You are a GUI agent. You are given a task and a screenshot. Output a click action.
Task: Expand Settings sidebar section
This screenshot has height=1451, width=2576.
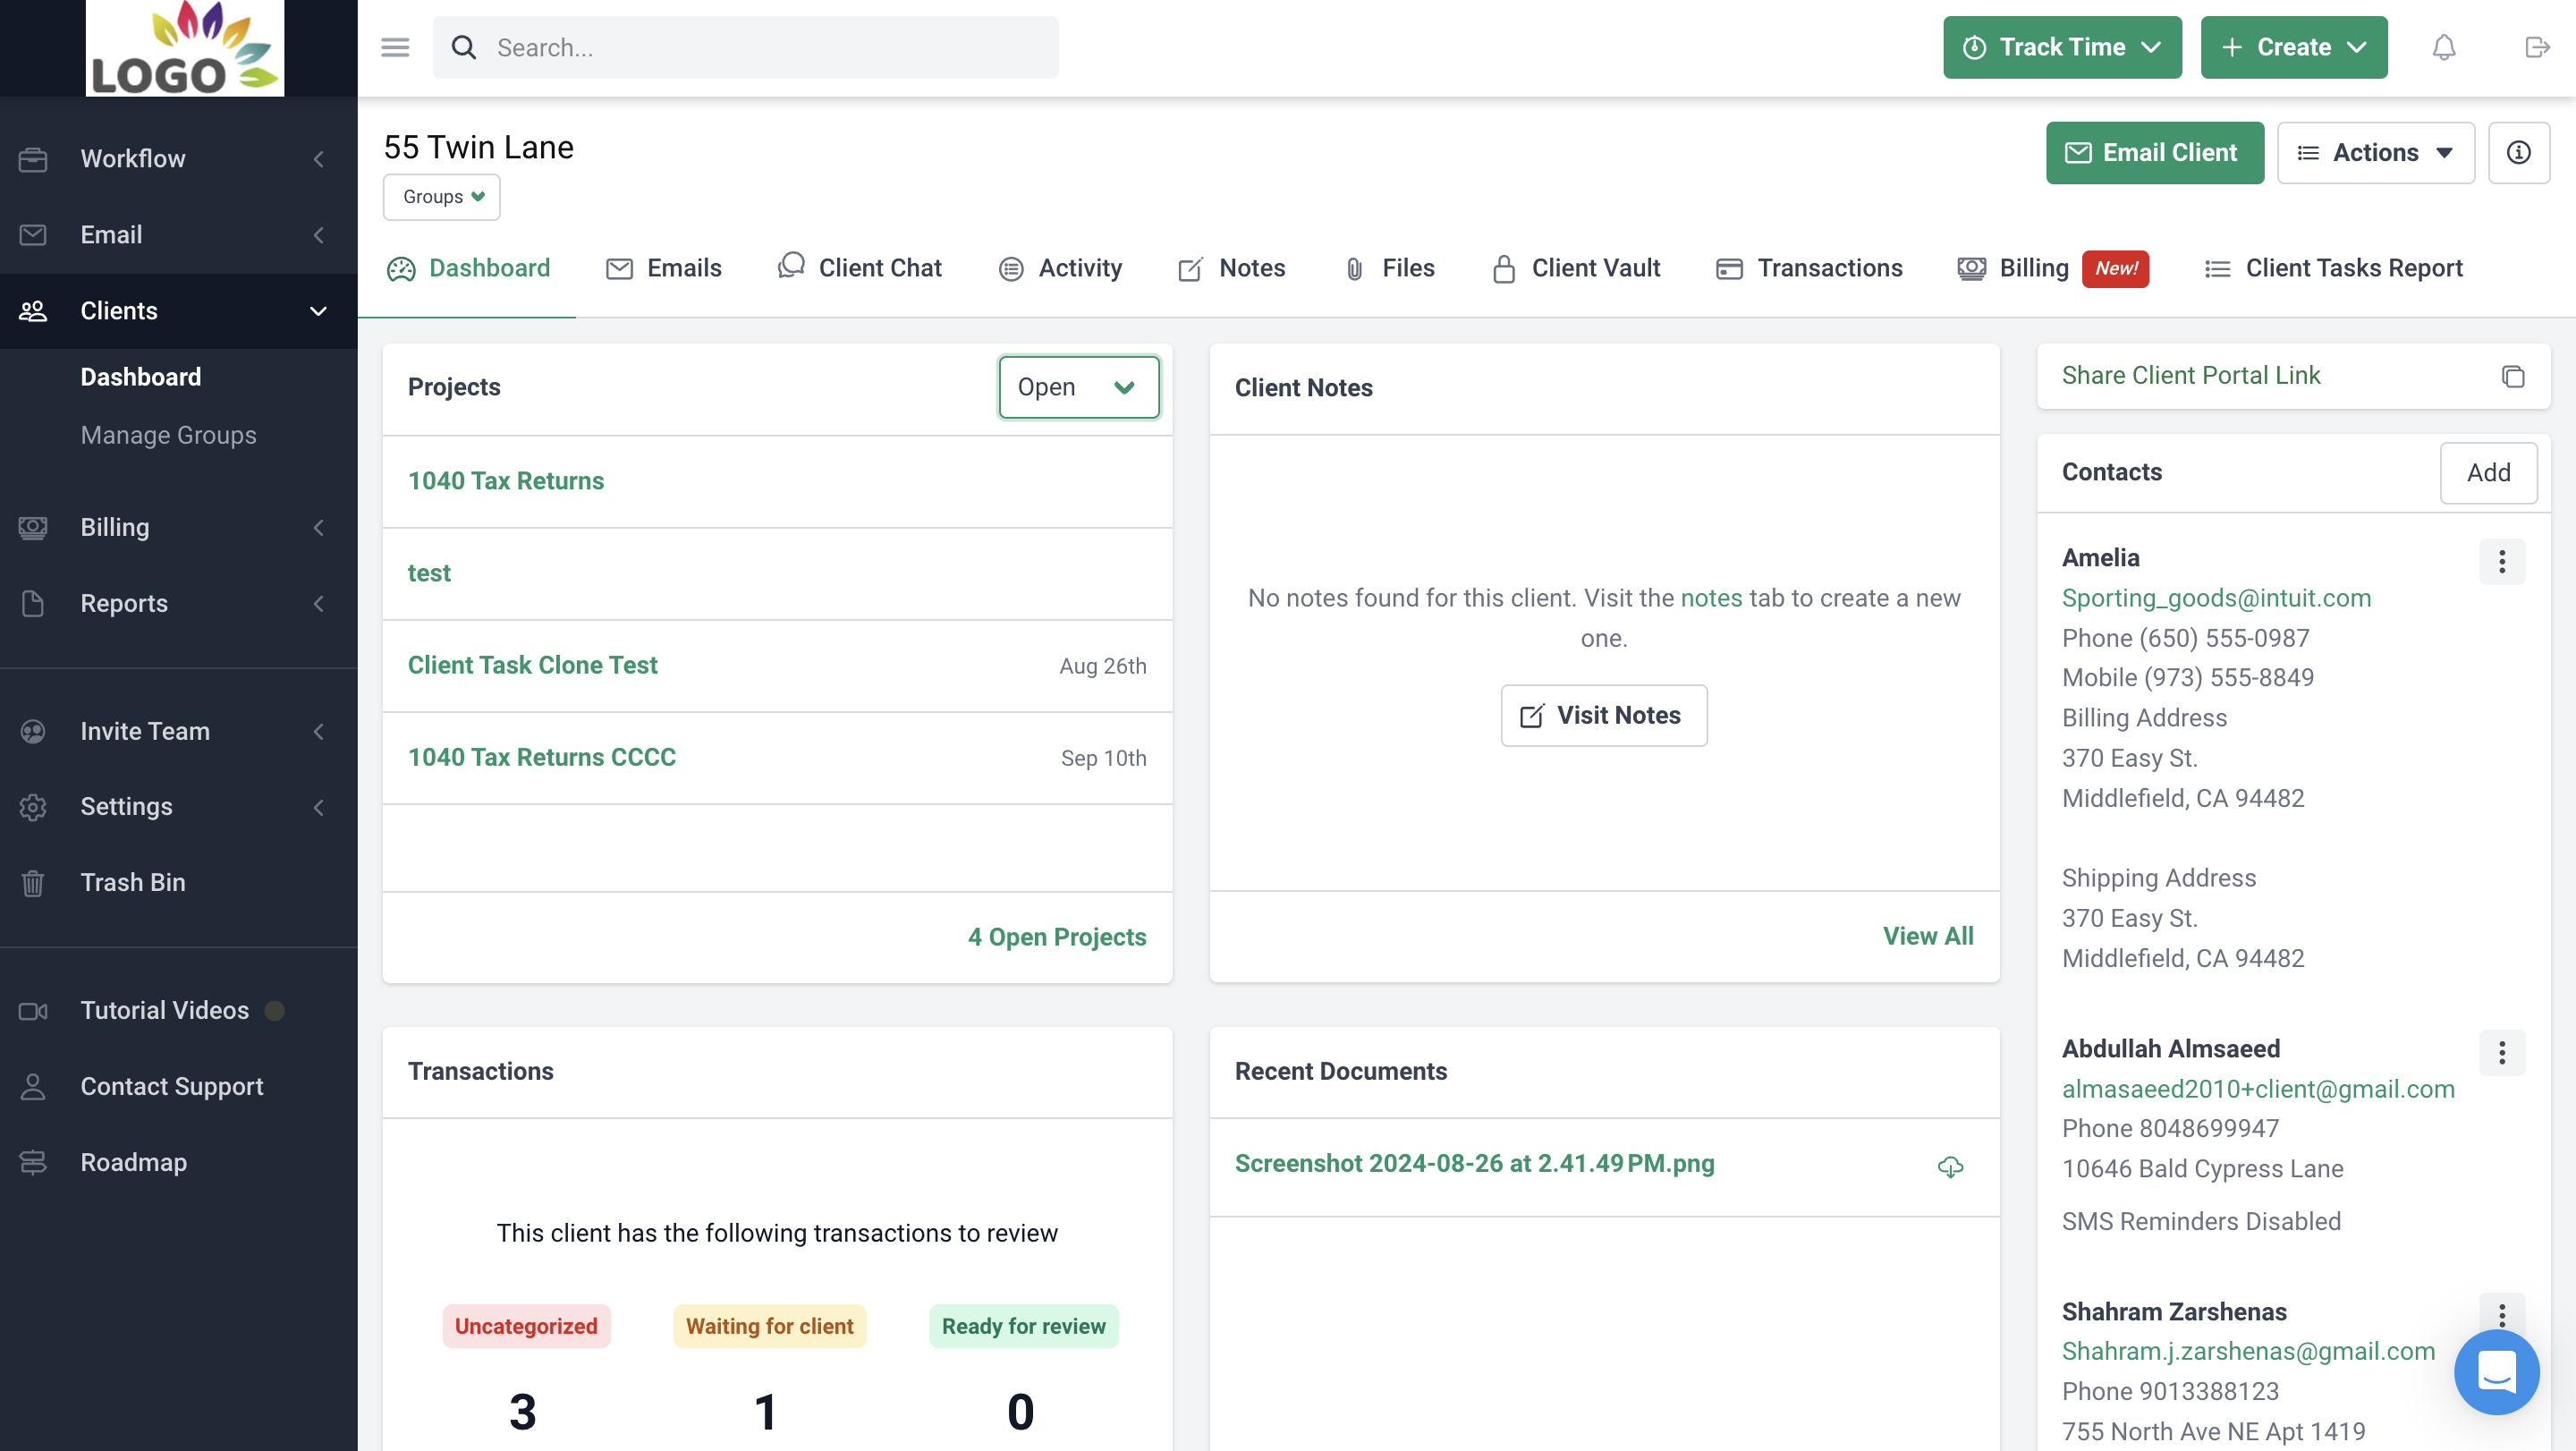pos(178,806)
